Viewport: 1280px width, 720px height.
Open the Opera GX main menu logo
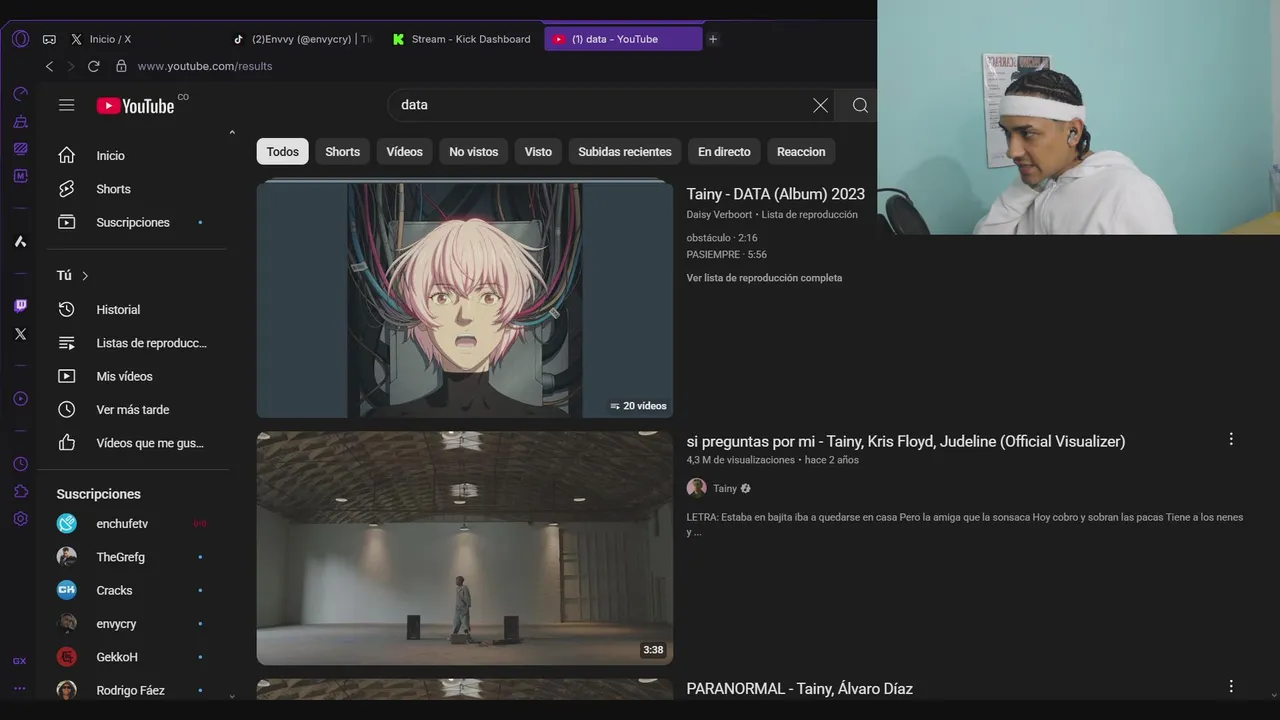click(20, 39)
